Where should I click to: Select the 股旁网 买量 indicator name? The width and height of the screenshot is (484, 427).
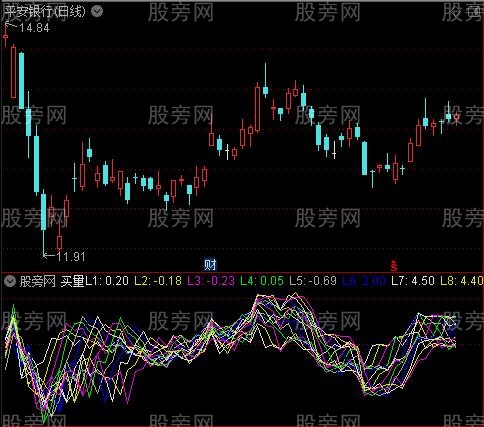tap(52, 281)
